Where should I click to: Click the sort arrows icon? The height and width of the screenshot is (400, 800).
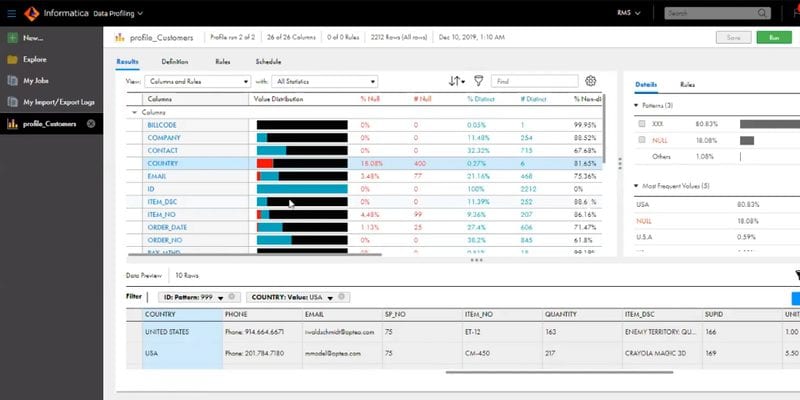coord(456,81)
